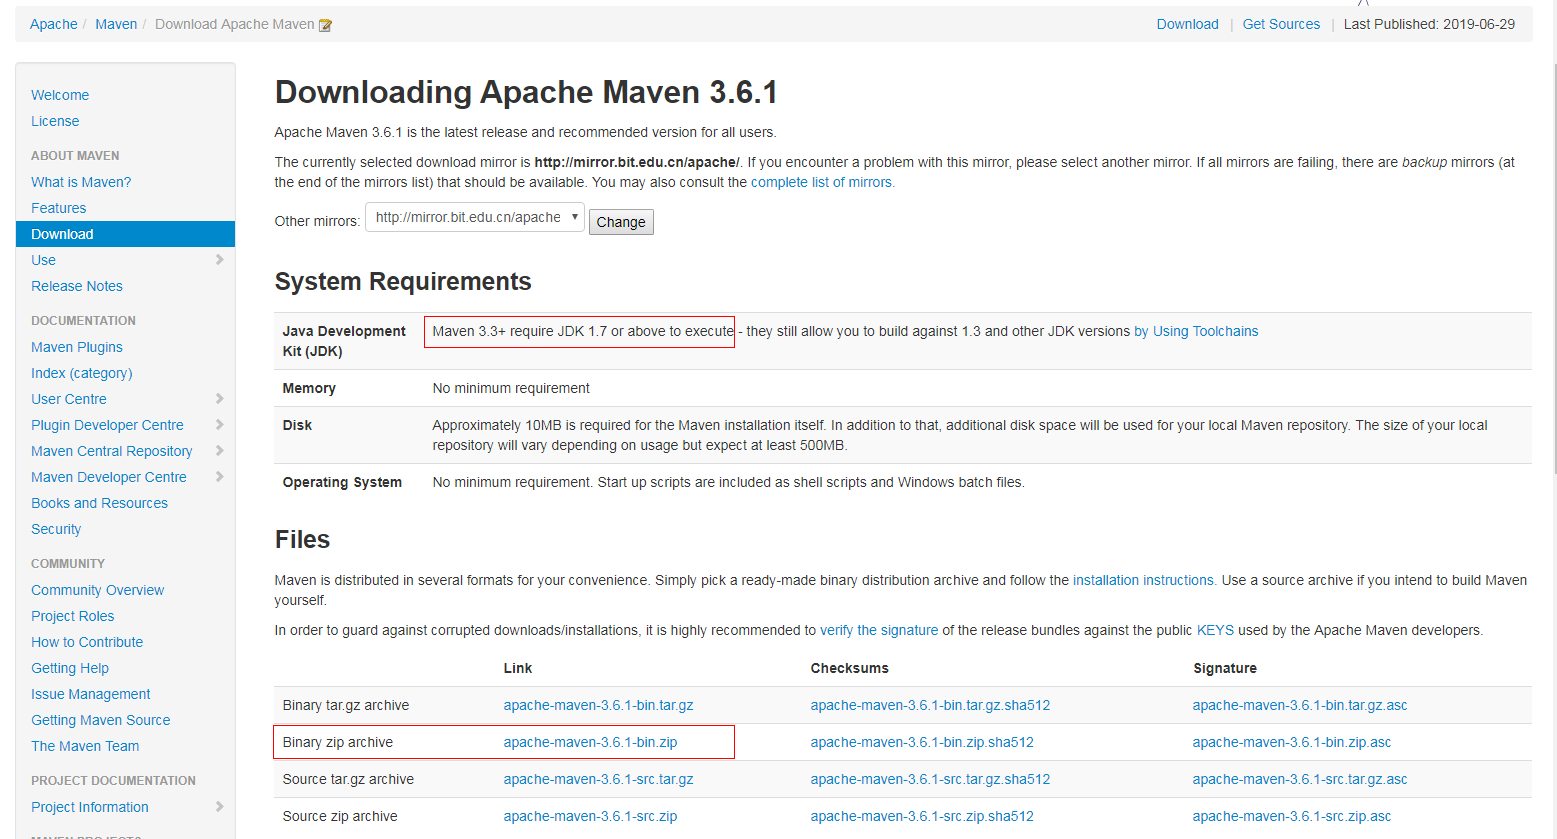Select the highlighted Download sidebar item
1557x839 pixels.
[125, 234]
